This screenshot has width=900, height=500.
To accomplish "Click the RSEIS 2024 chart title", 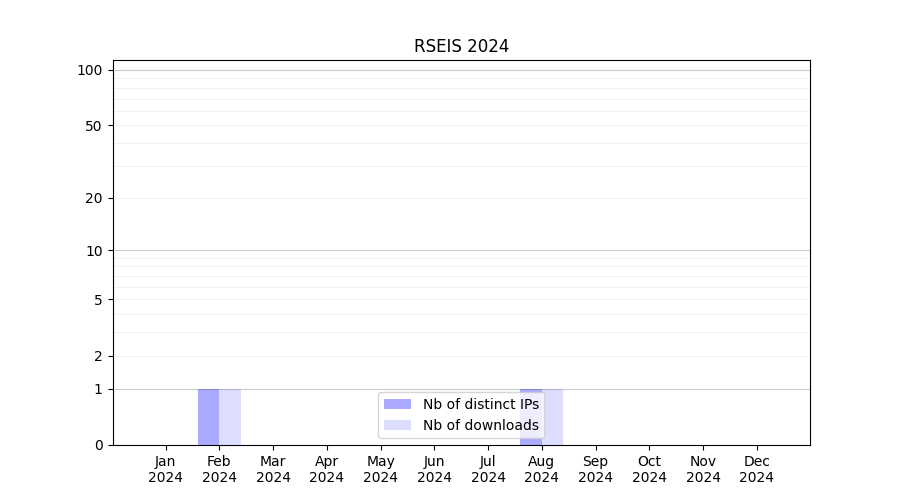I will 461,46.
